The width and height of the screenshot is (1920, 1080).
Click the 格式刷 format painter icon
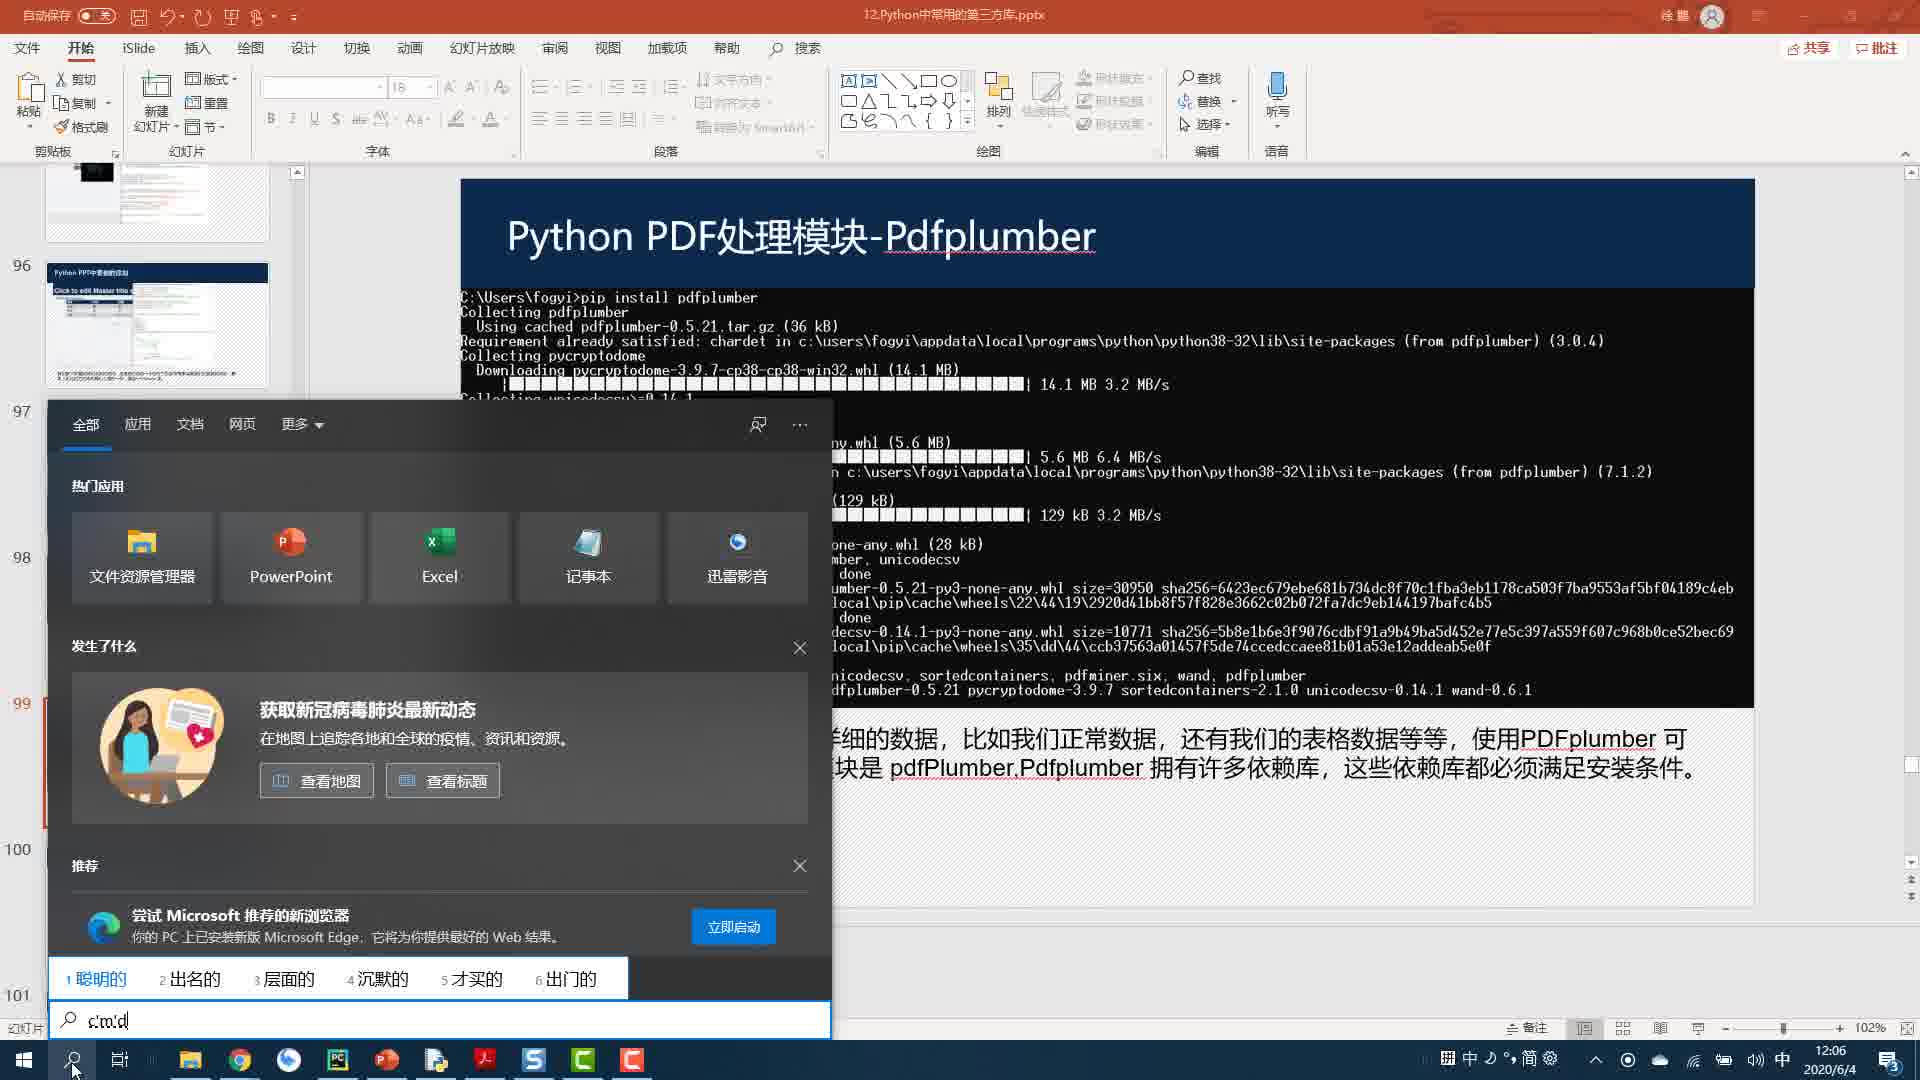pyautogui.click(x=62, y=127)
